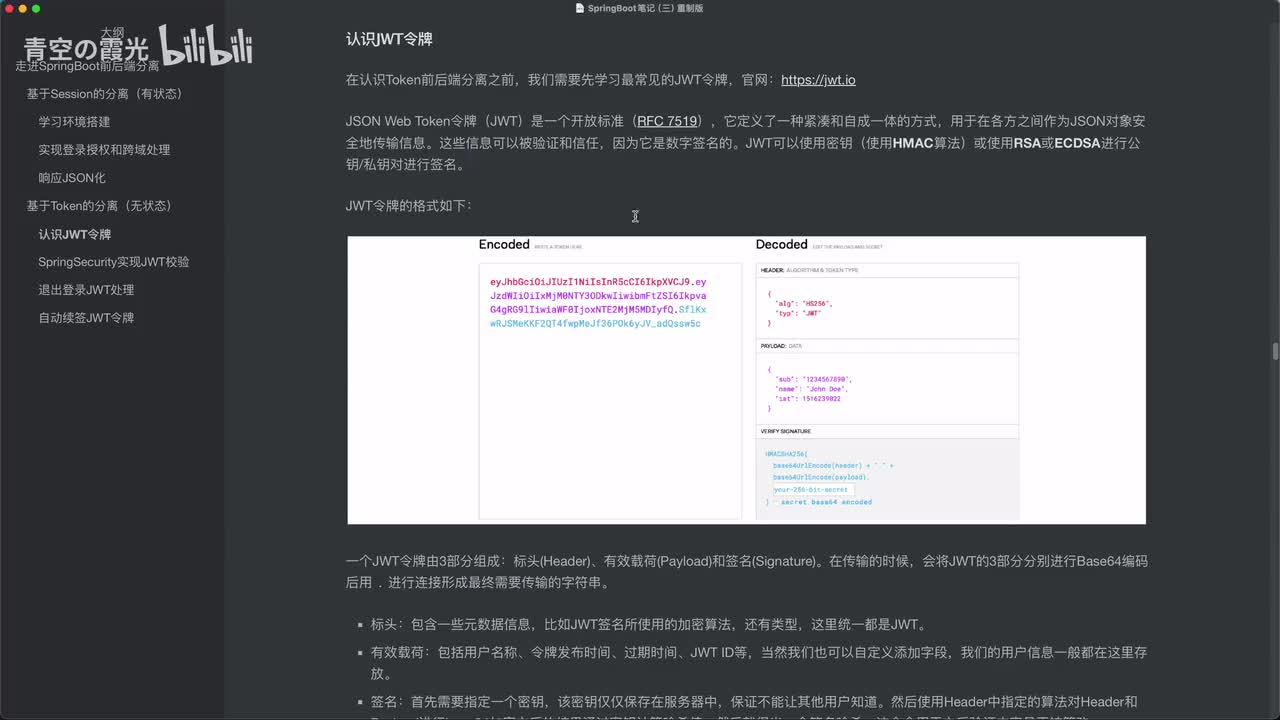This screenshot has height=720, width=1280.
Task: Minimize the window with the yellow button
Action: click(x=22, y=8)
